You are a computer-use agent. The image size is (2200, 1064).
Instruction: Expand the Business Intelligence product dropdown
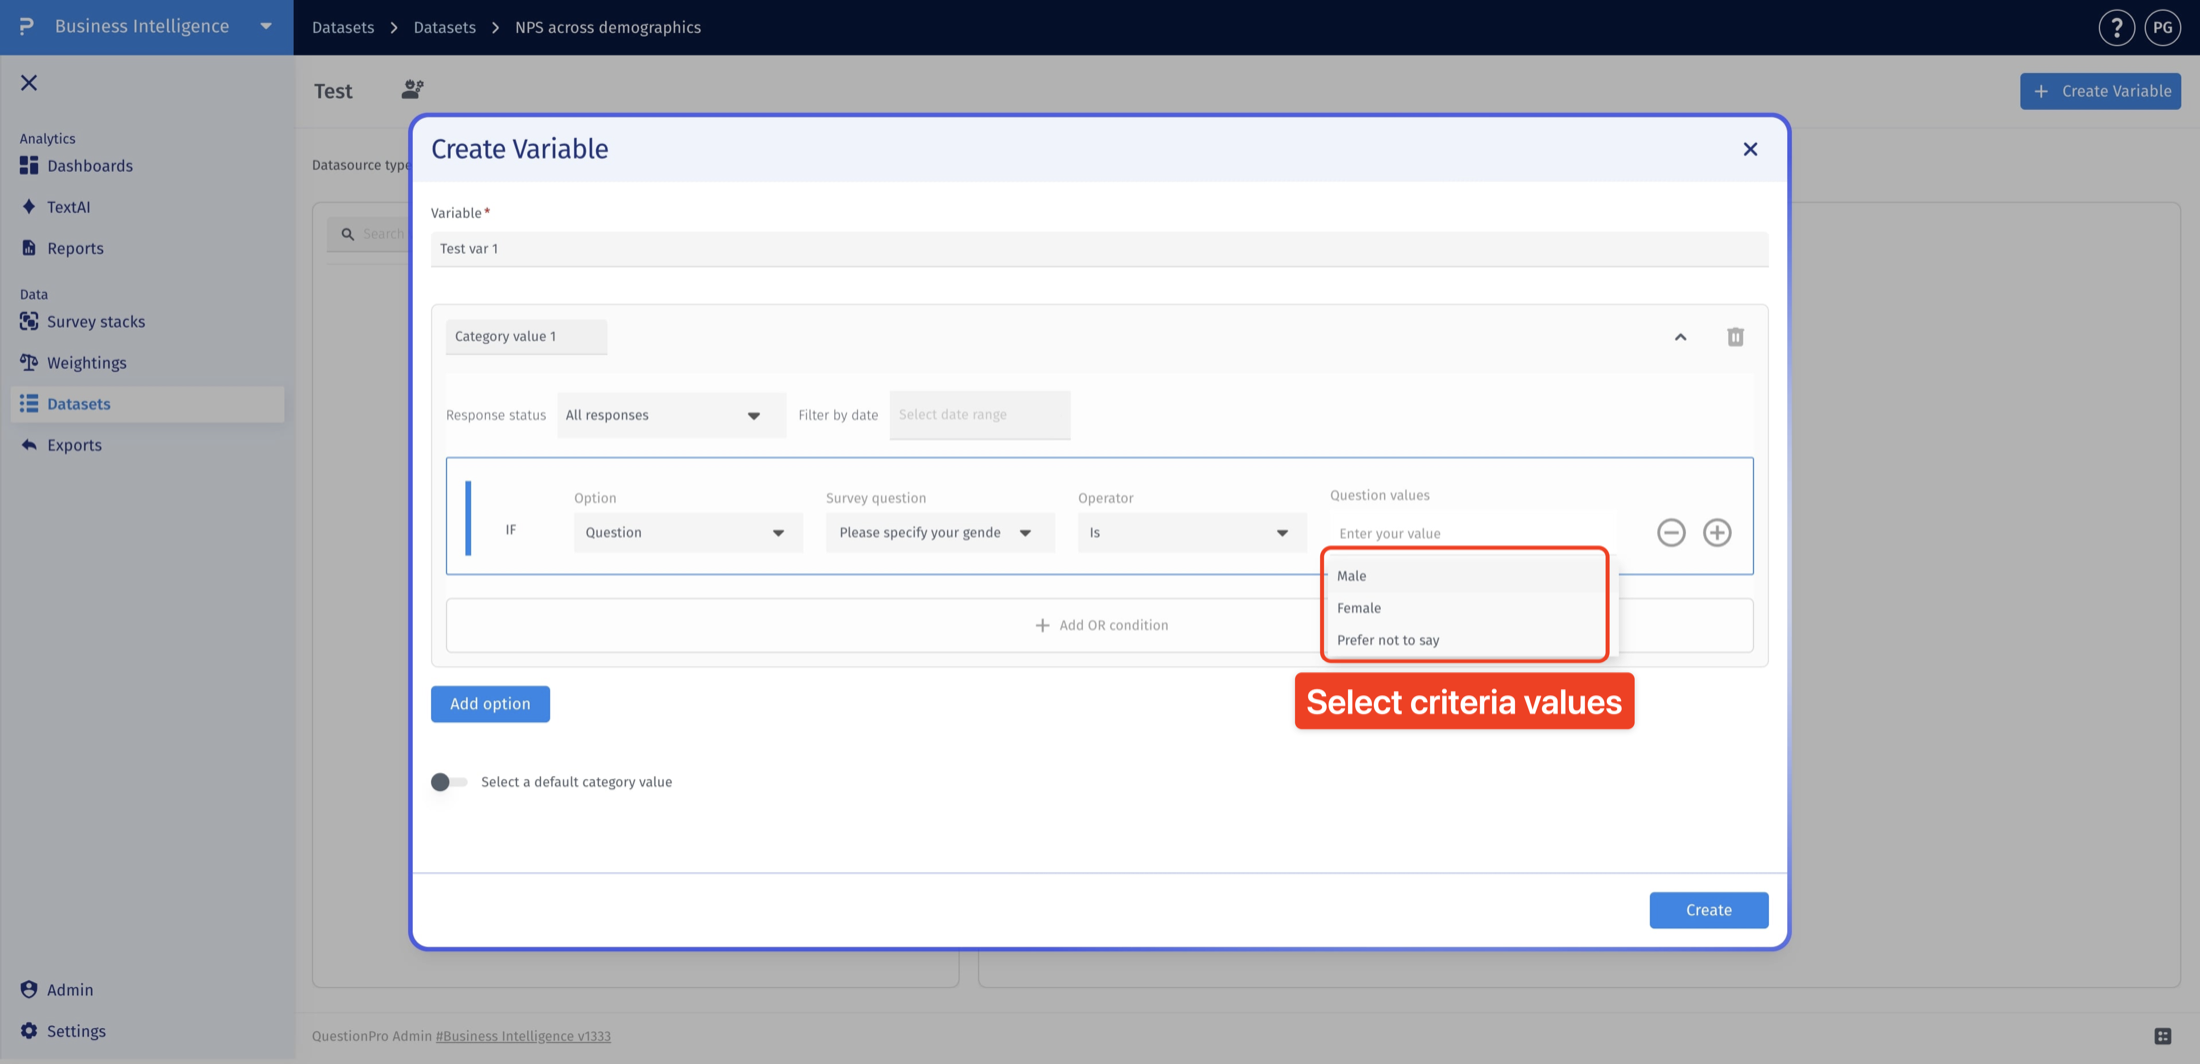(x=266, y=26)
